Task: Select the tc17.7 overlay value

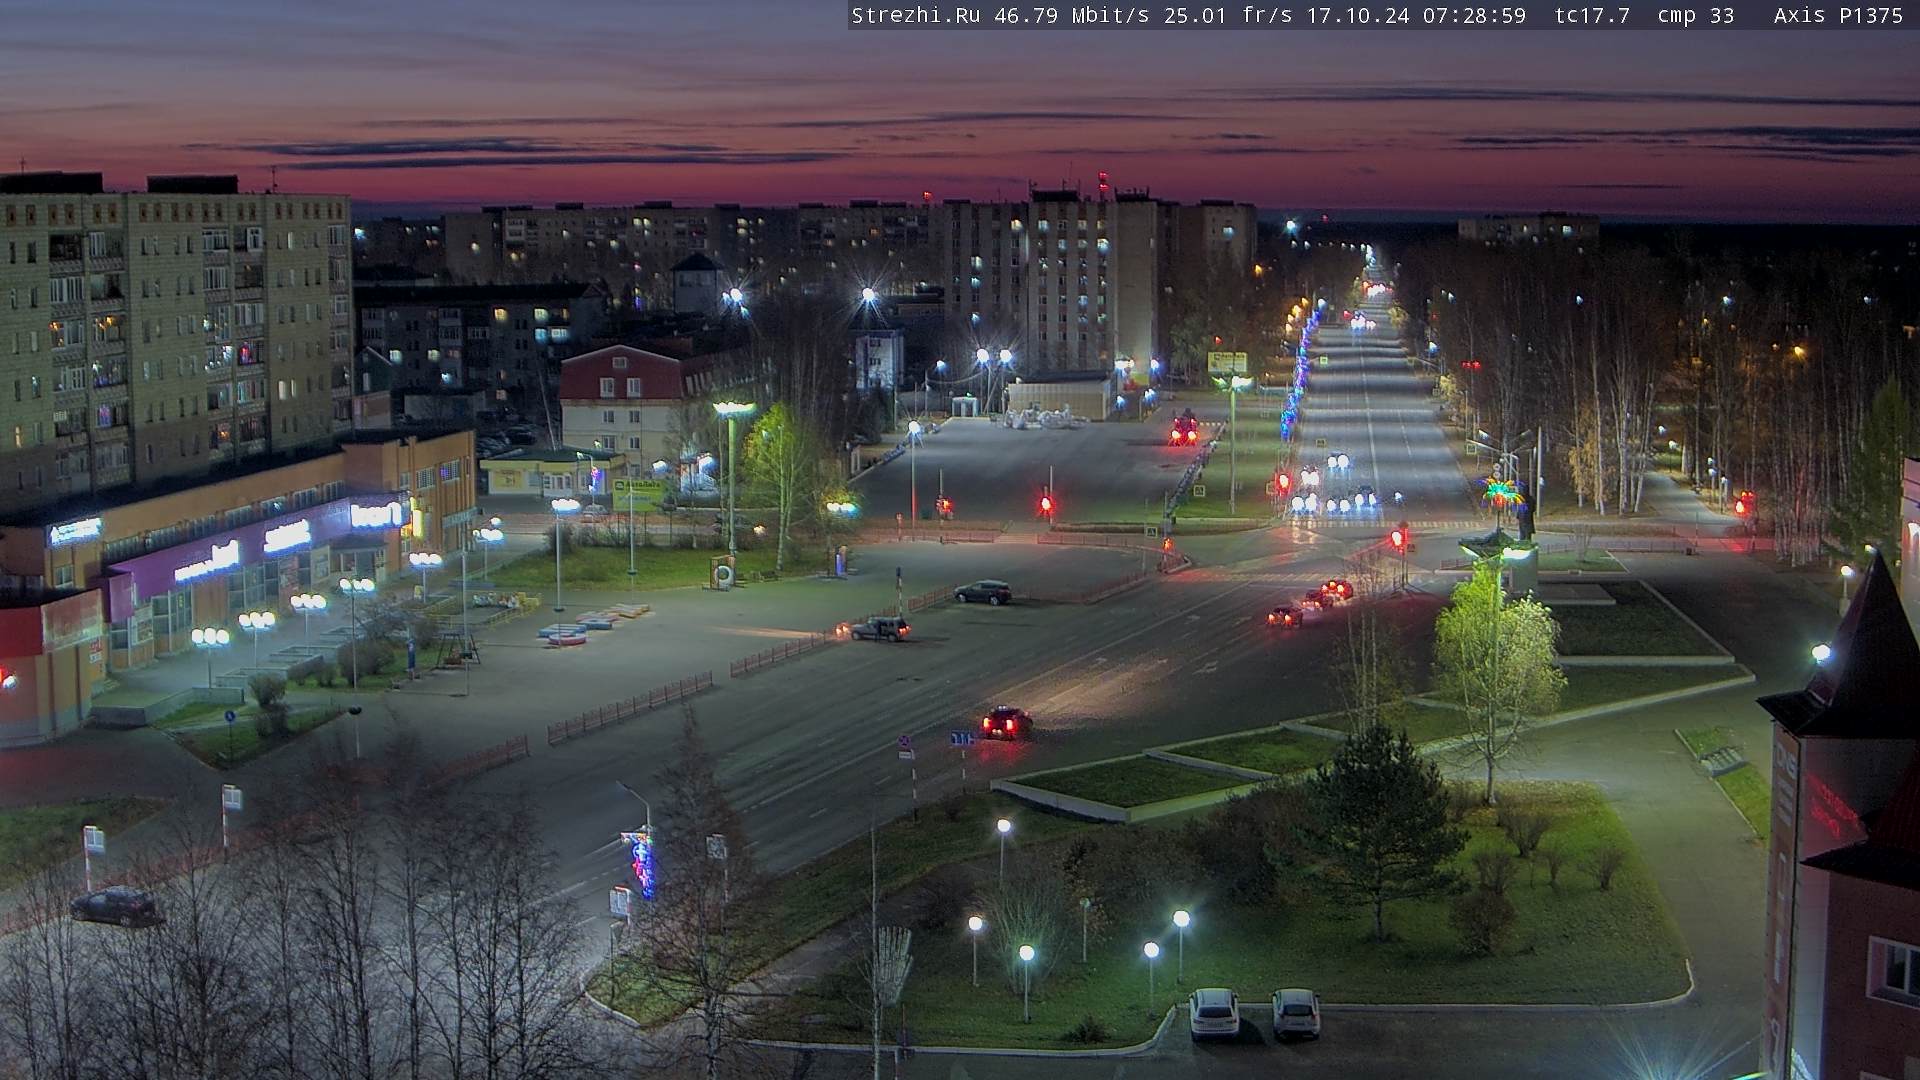Action: point(1592,15)
